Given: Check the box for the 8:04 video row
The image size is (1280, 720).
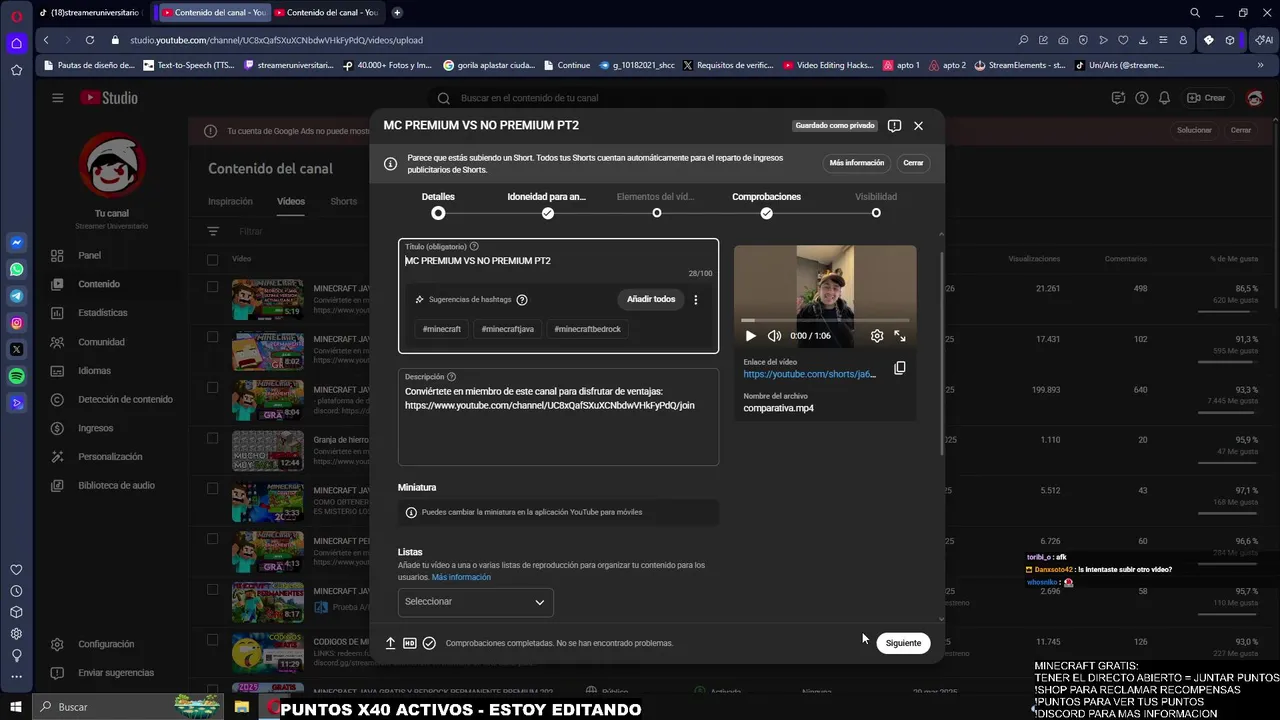Looking at the screenshot, I should (212, 387).
